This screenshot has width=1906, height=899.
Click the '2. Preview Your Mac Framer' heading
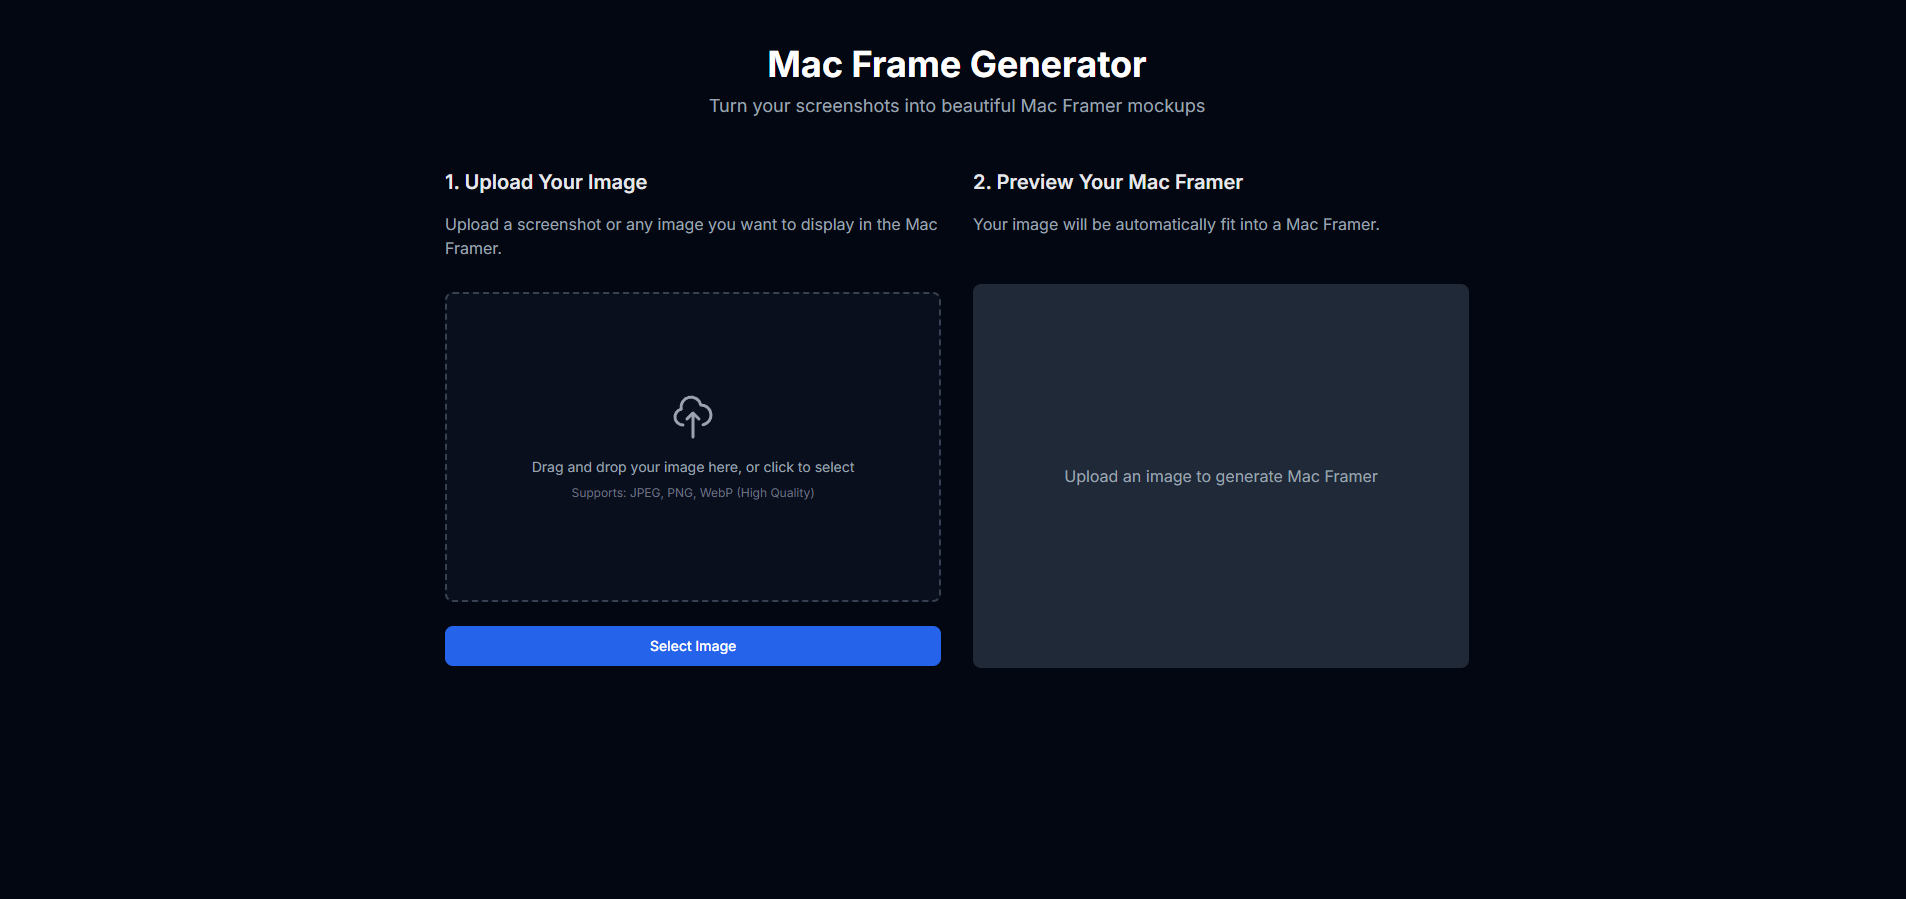coord(1107,182)
